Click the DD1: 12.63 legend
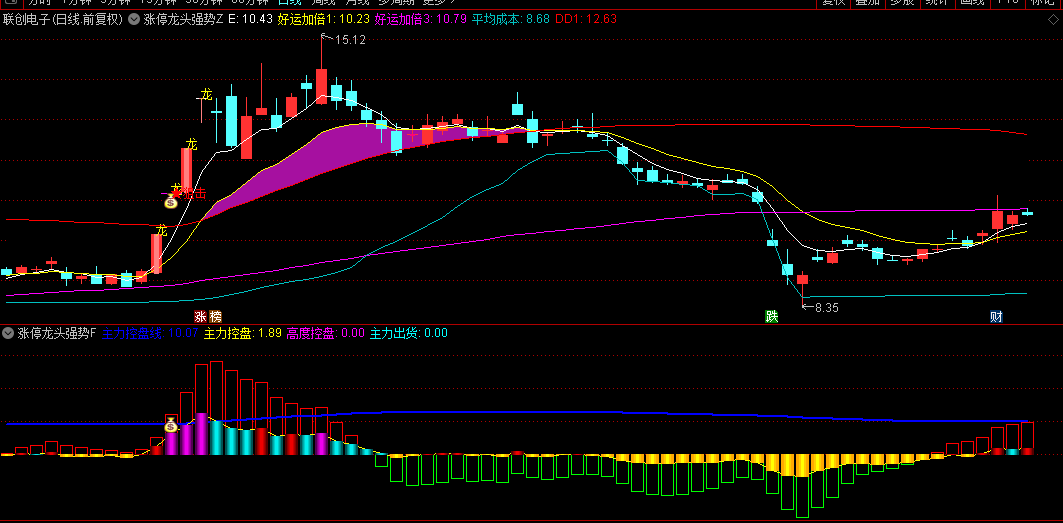The image size is (1063, 523). point(586,19)
